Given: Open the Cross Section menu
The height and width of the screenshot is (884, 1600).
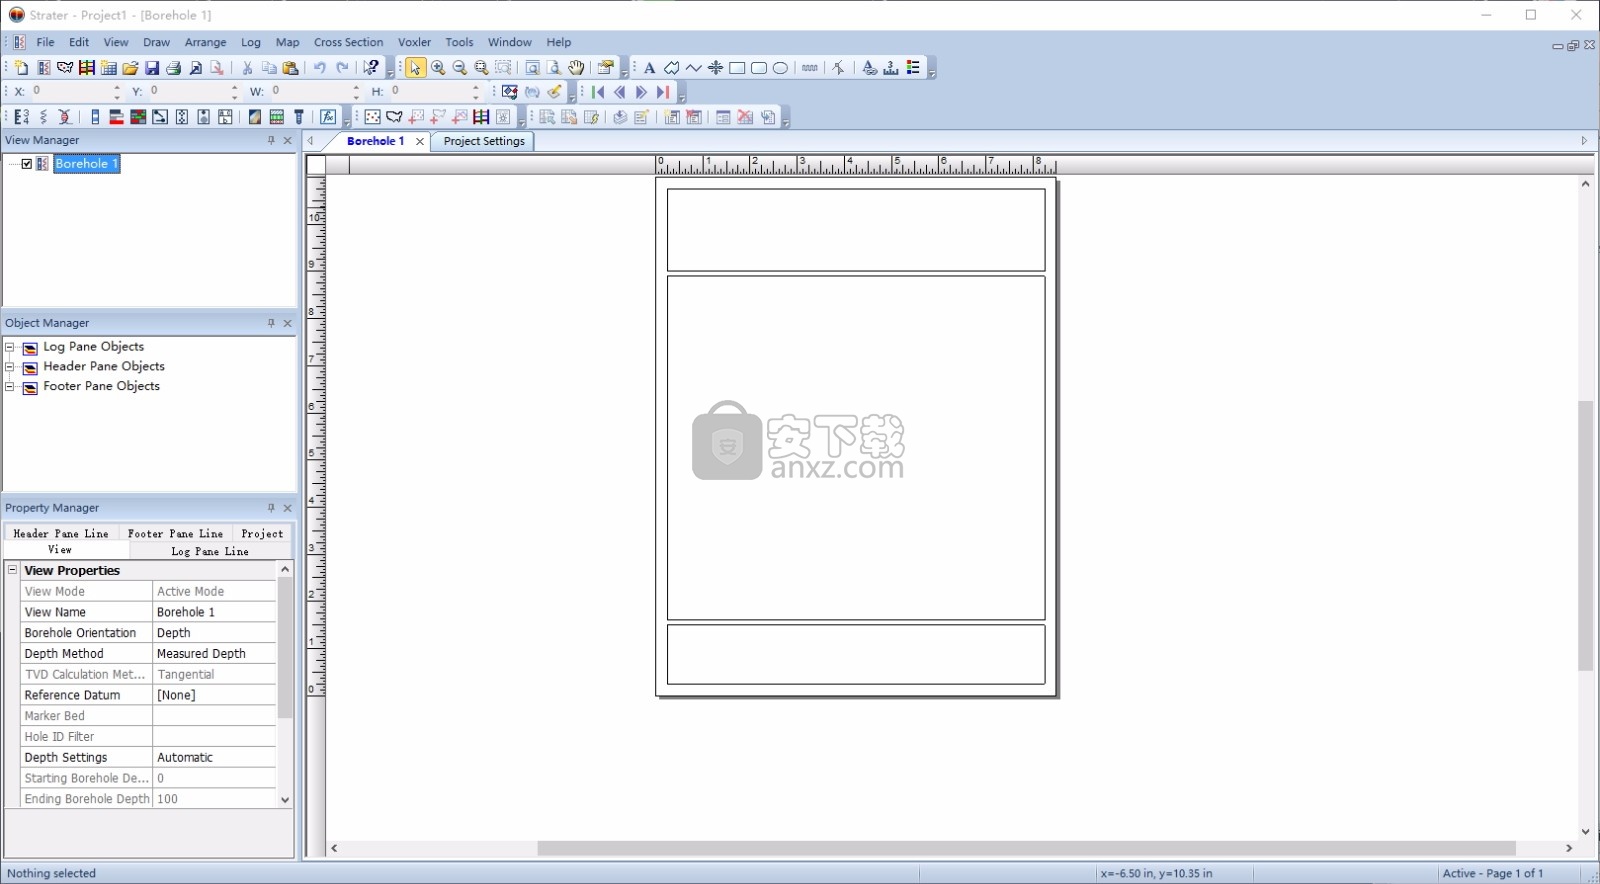Looking at the screenshot, I should click(348, 42).
